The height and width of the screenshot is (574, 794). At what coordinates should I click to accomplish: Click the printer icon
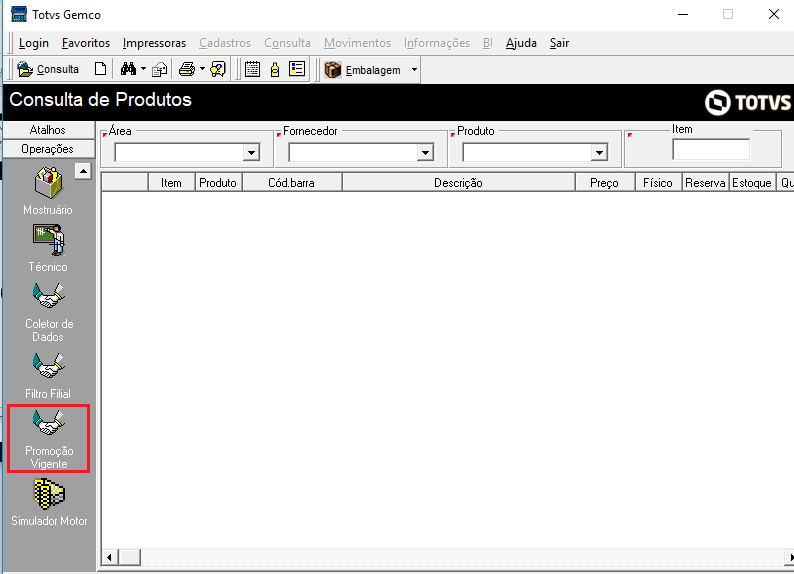click(187, 69)
